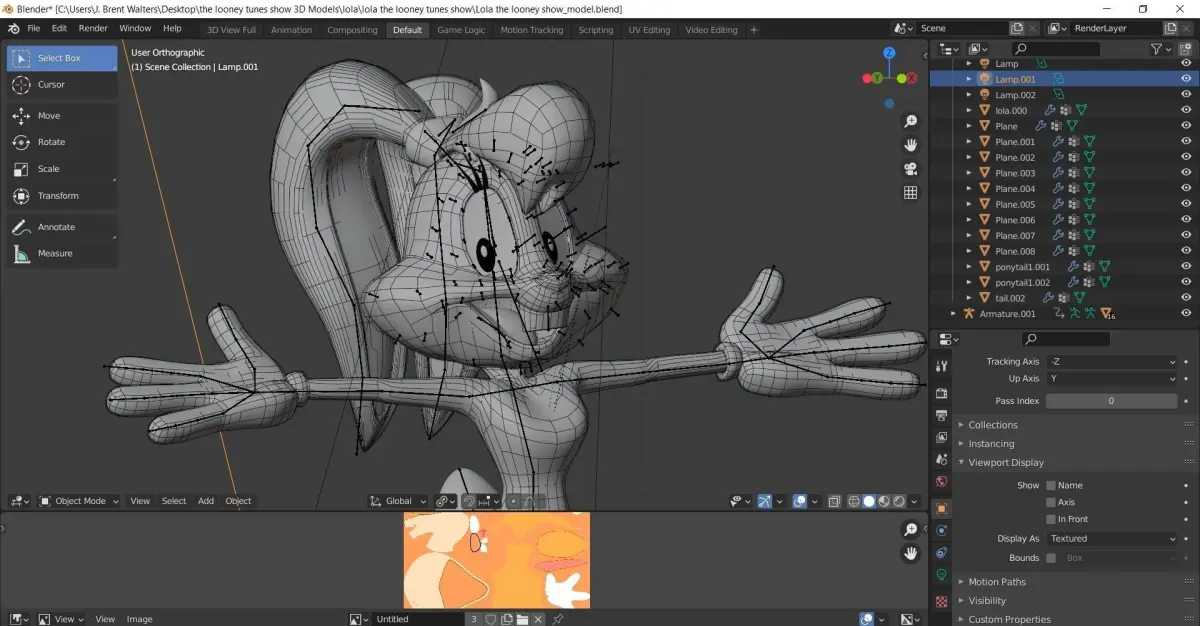
Task: Open the Render menu
Action: point(93,29)
